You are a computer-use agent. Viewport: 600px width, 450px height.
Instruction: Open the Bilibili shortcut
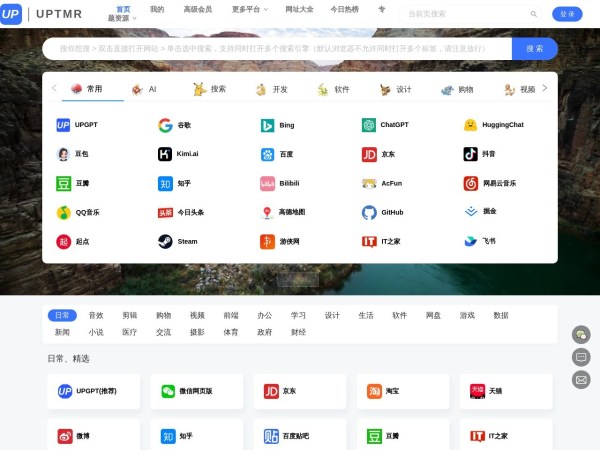pyautogui.click(x=267, y=183)
